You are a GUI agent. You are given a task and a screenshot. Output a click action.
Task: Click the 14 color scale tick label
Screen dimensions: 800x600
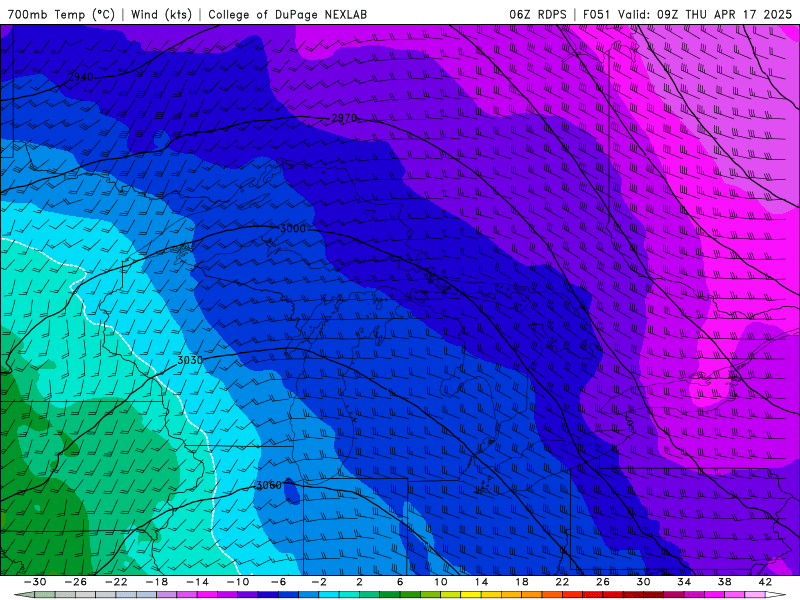coord(481,582)
